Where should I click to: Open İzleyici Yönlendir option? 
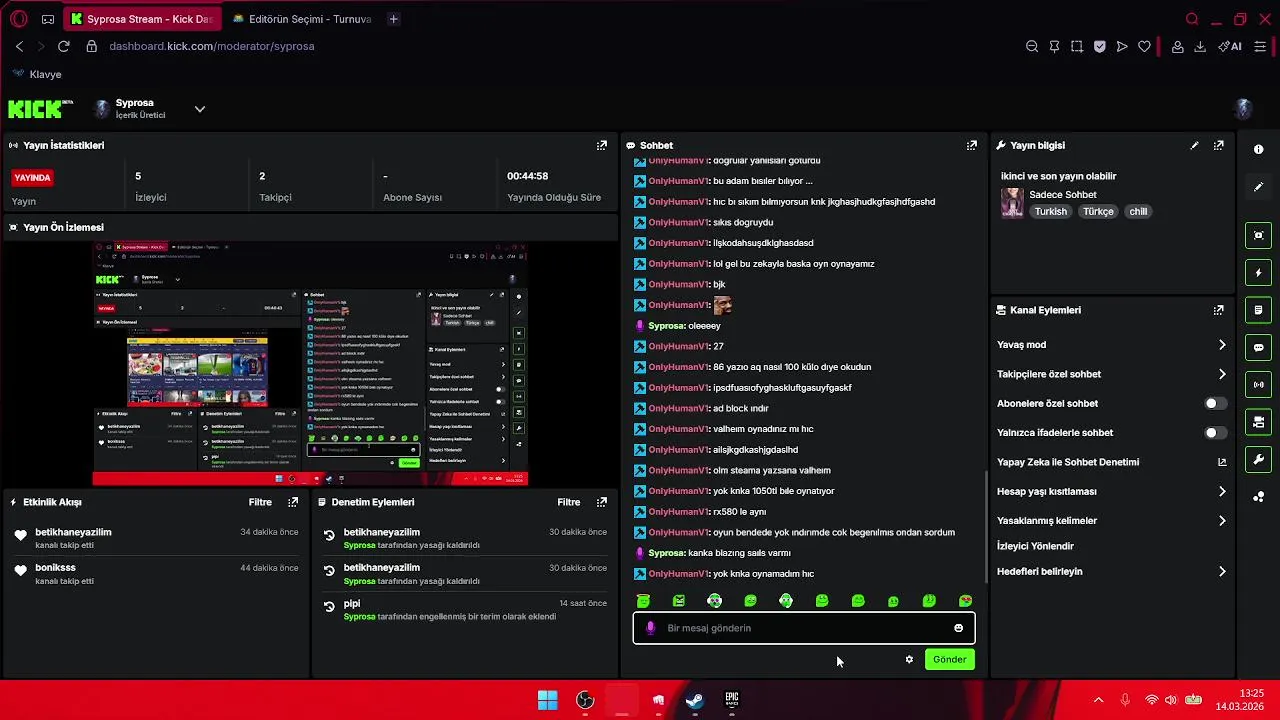coord(1035,546)
